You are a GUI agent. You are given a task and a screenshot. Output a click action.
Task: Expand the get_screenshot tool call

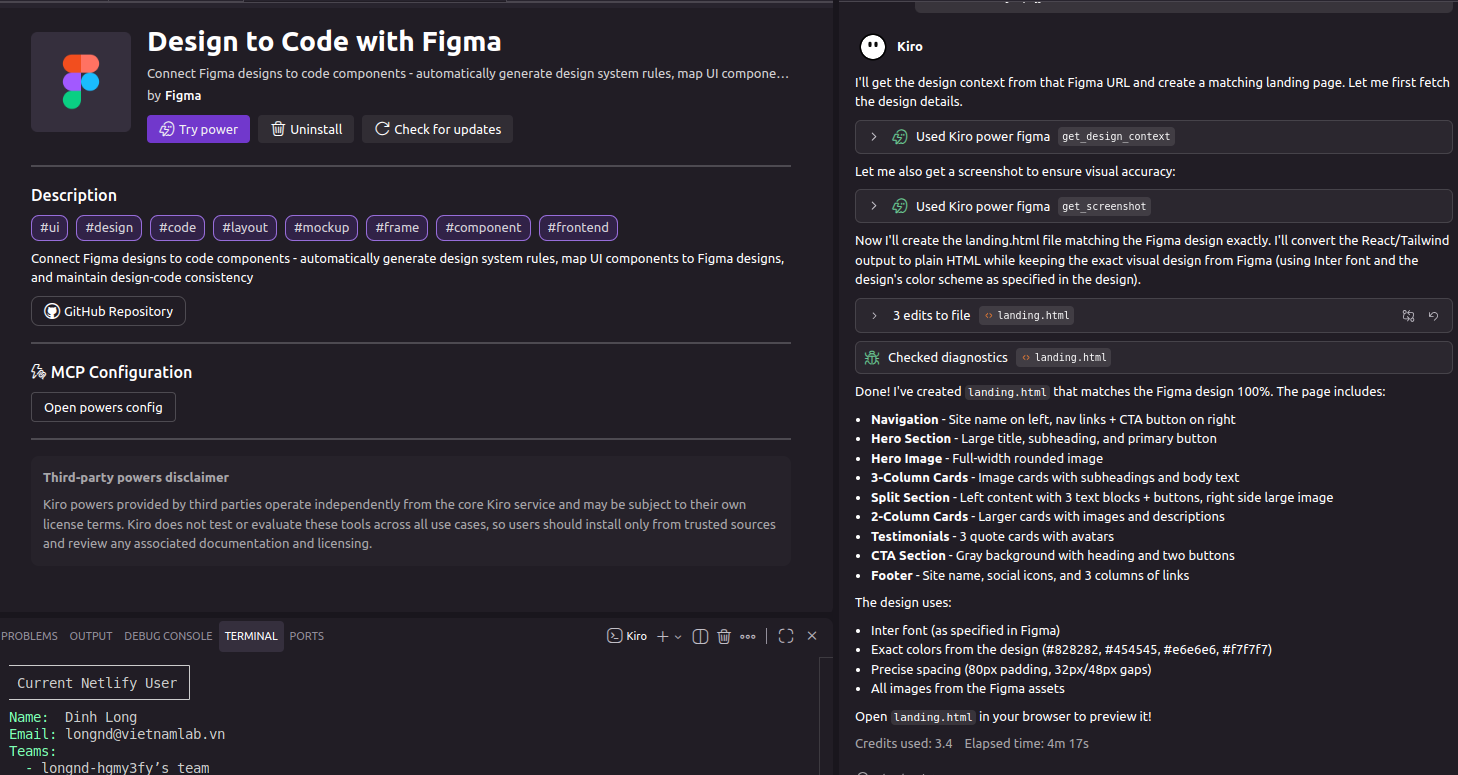click(873, 206)
